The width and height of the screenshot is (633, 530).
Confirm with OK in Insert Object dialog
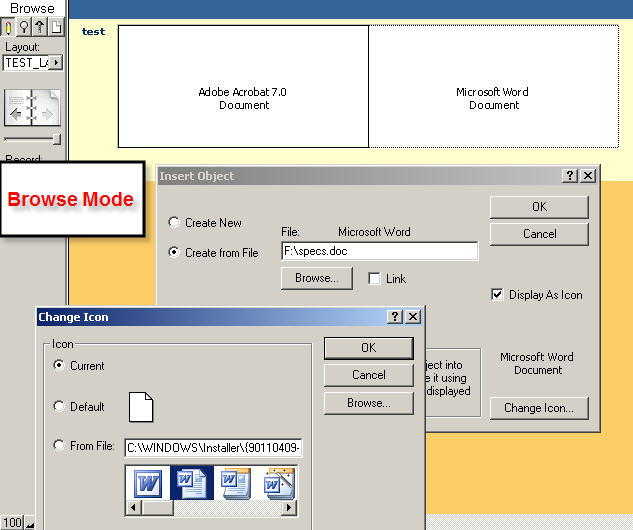pos(539,207)
